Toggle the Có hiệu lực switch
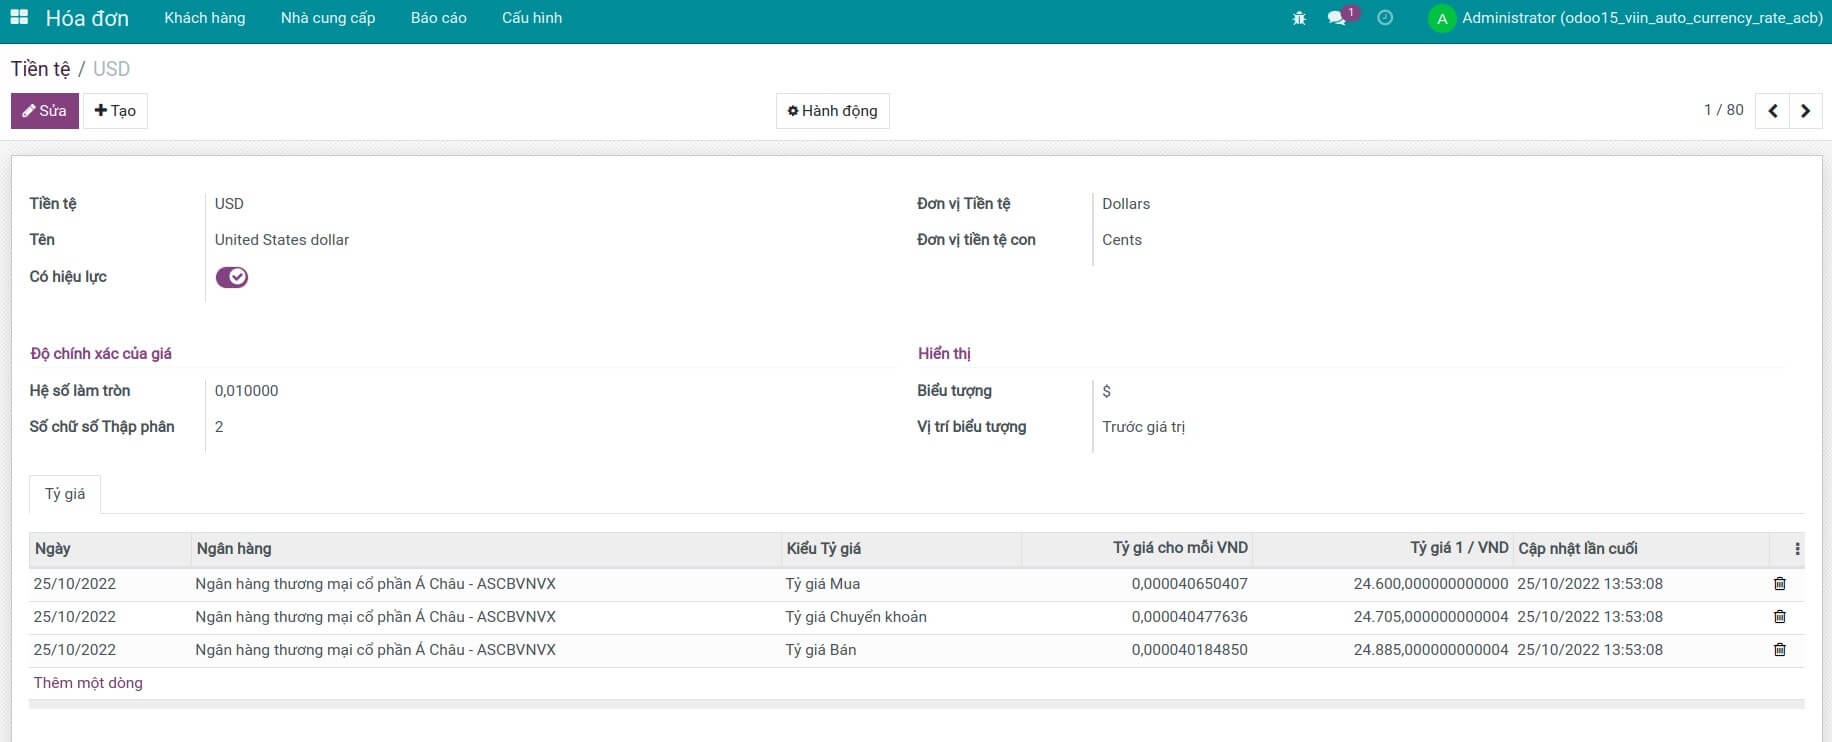This screenshot has height=742, width=1832. [232, 277]
